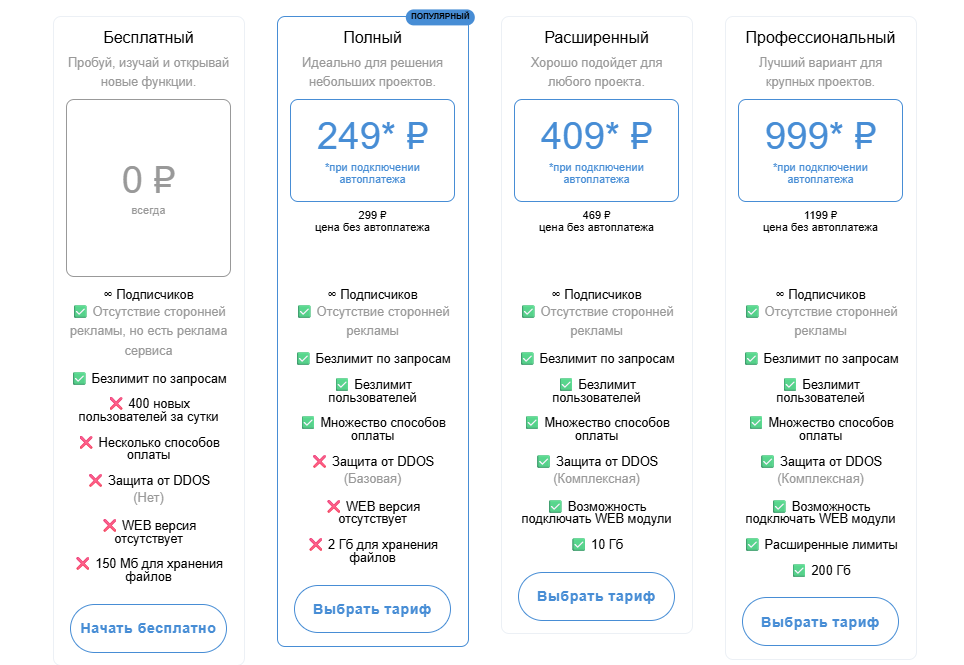Click the Начать бесплатно button
964x665 pixels.
coord(148,629)
